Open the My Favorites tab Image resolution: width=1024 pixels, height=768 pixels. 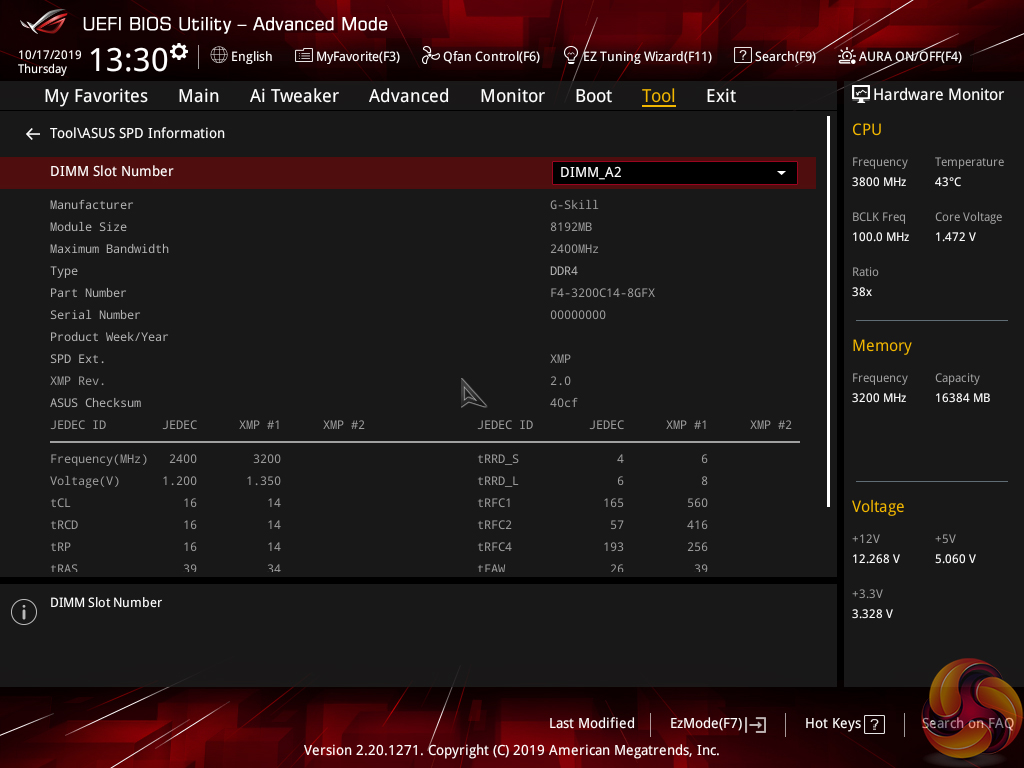click(96, 96)
